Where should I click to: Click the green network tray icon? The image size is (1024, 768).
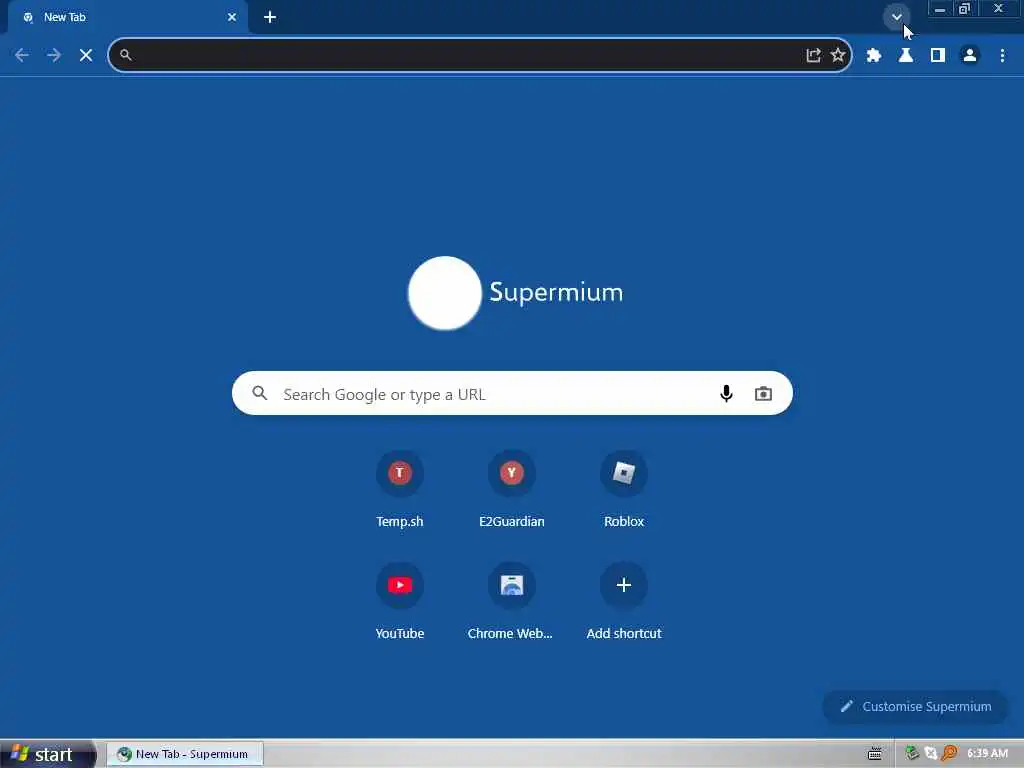coord(912,754)
